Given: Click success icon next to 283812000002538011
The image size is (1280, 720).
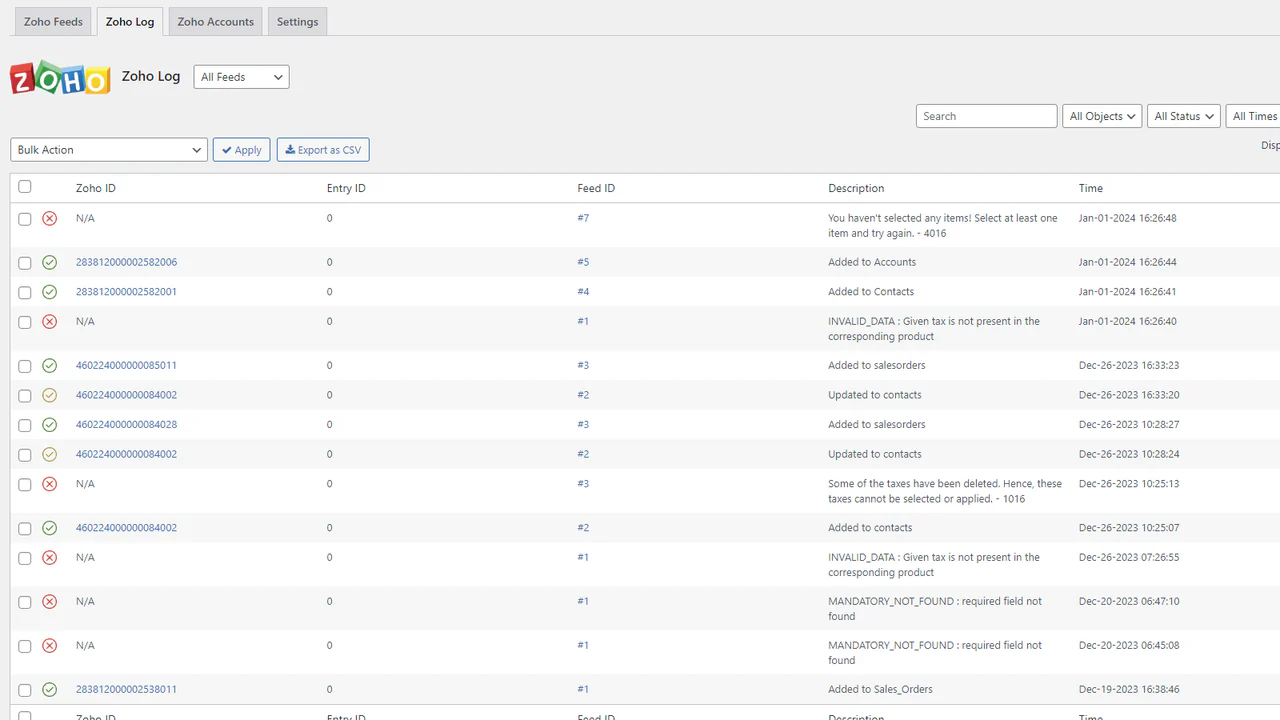Looking at the screenshot, I should 50,689.
